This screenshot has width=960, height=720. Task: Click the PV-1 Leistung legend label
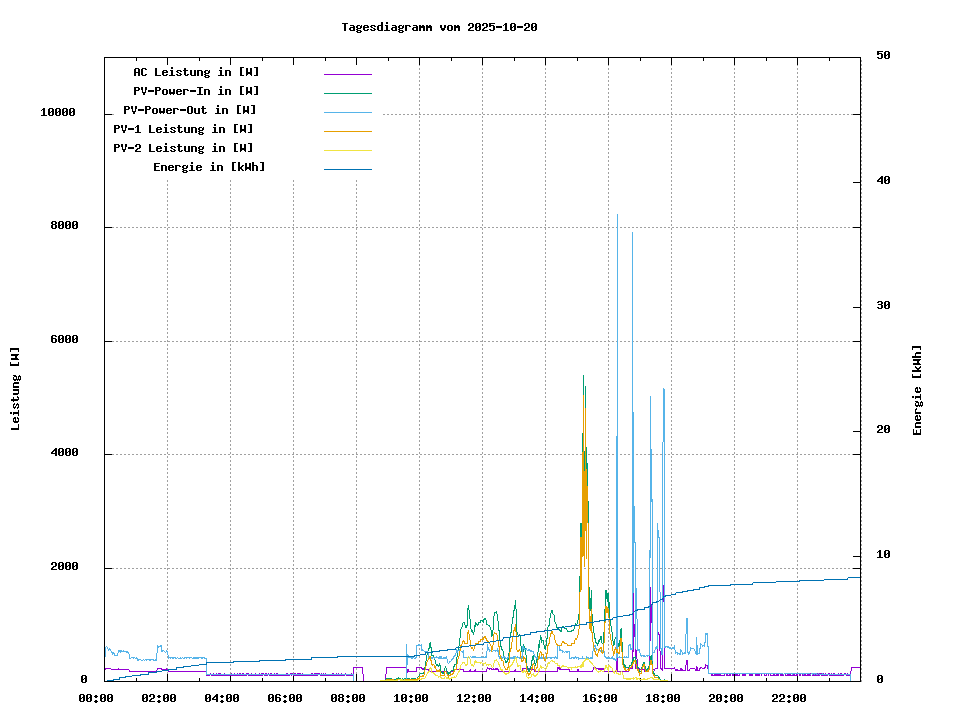[183, 129]
